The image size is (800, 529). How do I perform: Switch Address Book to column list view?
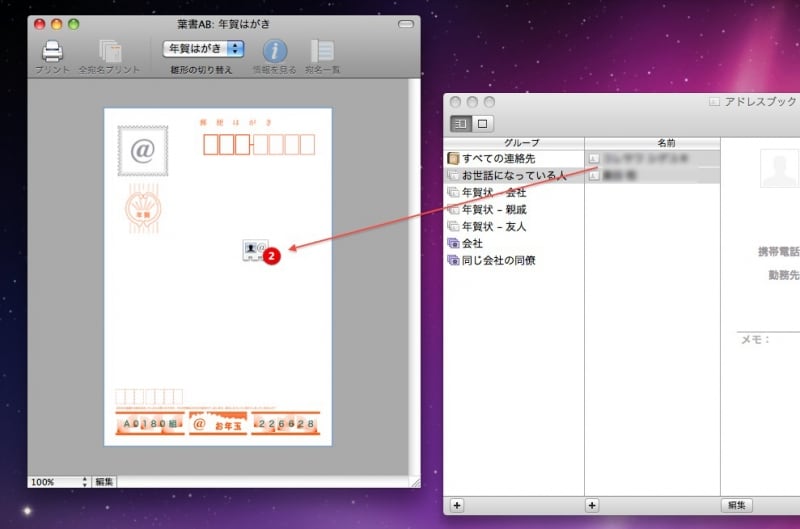(x=460, y=124)
